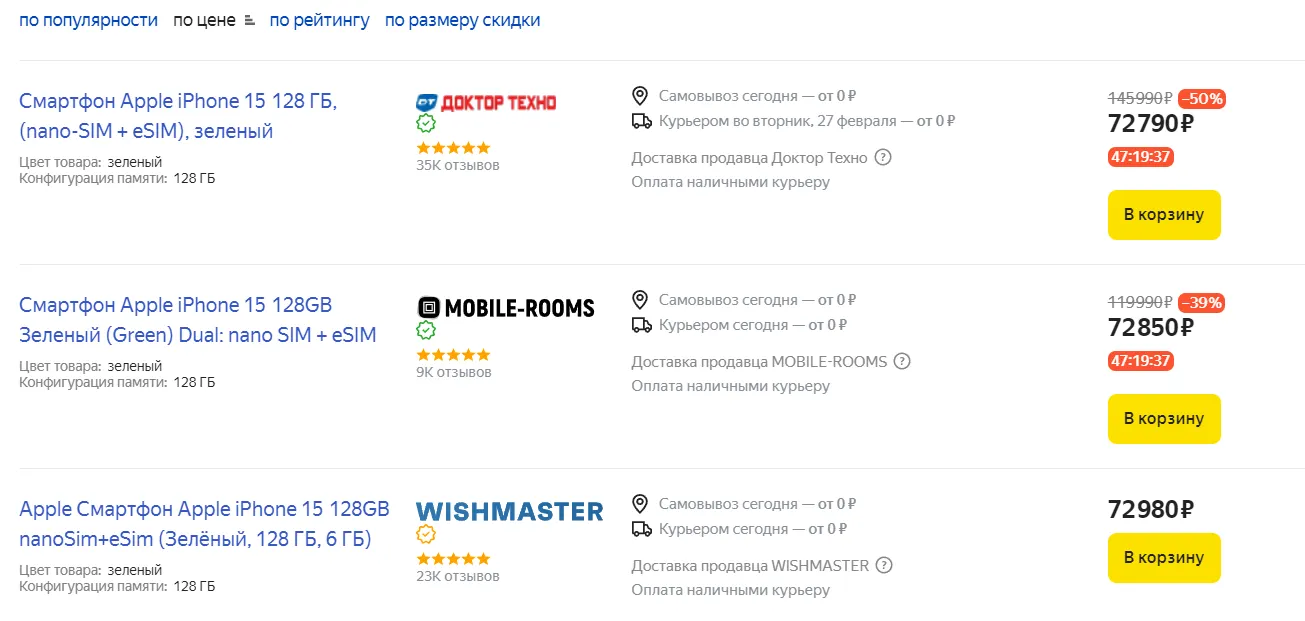Add the 72790₽ iPhone to cart
The image size is (1305, 621).
(1164, 215)
